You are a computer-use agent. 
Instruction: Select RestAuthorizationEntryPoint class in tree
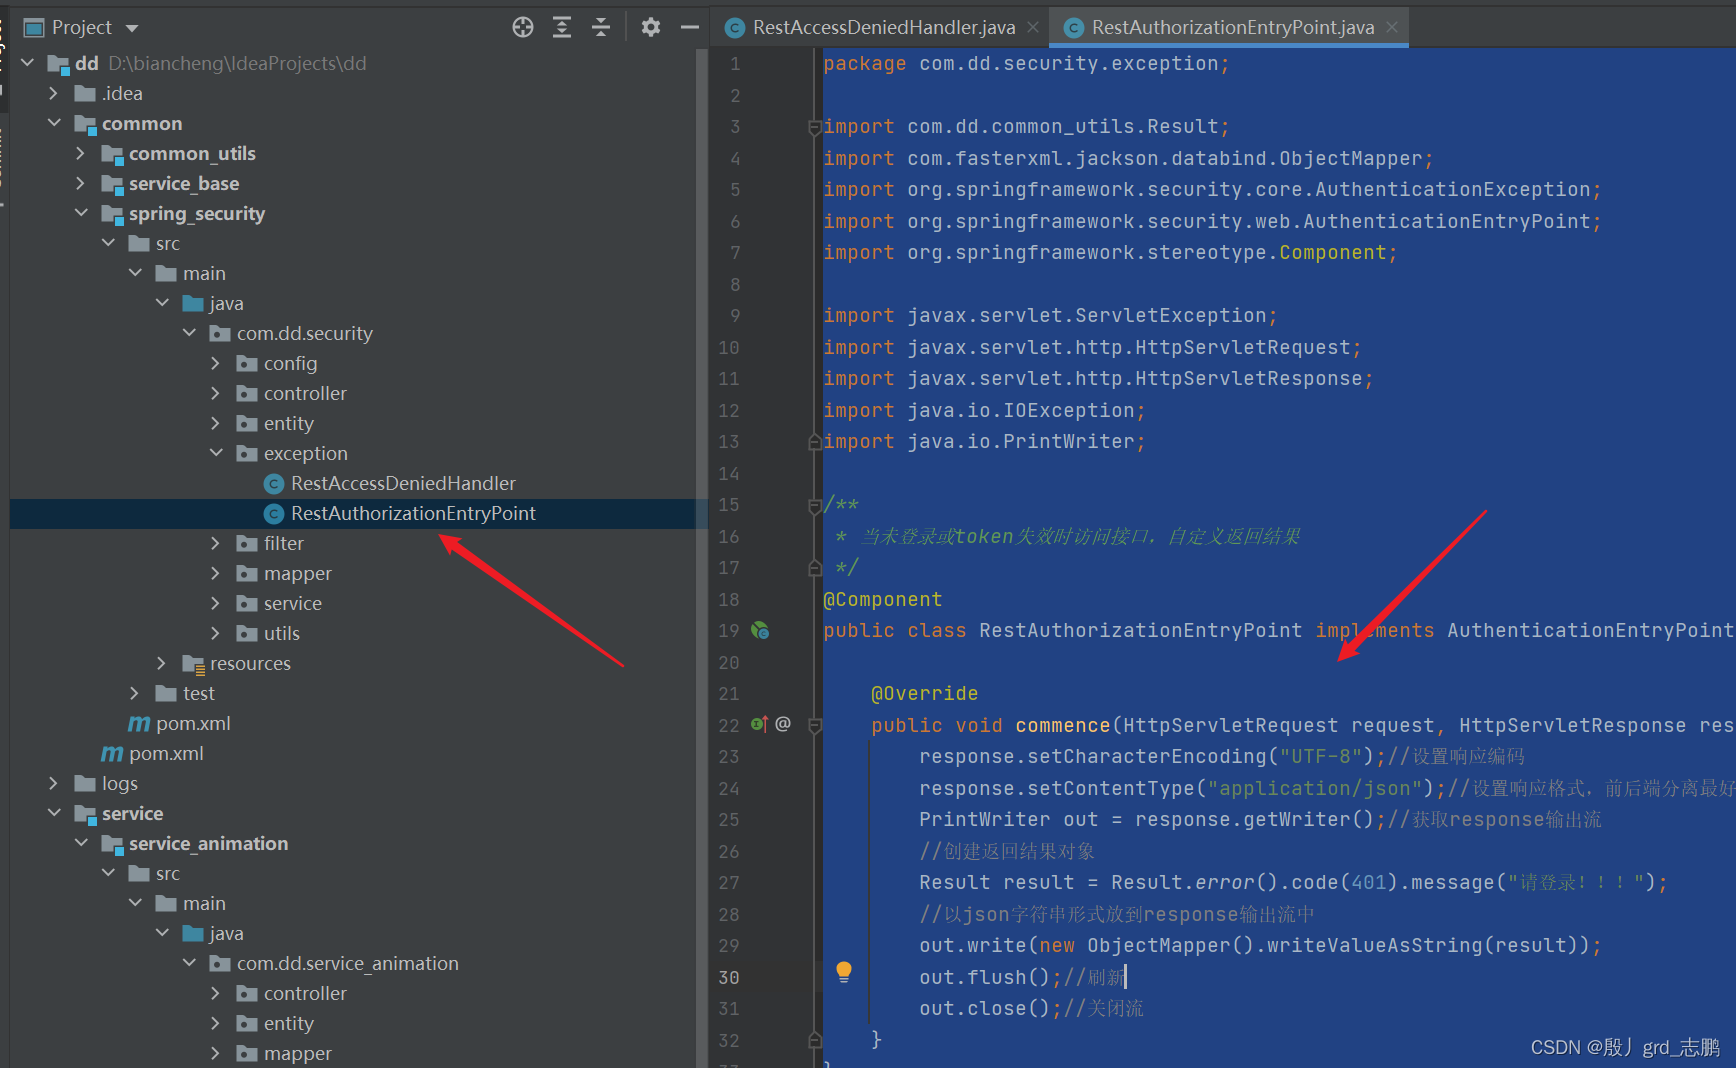[413, 513]
